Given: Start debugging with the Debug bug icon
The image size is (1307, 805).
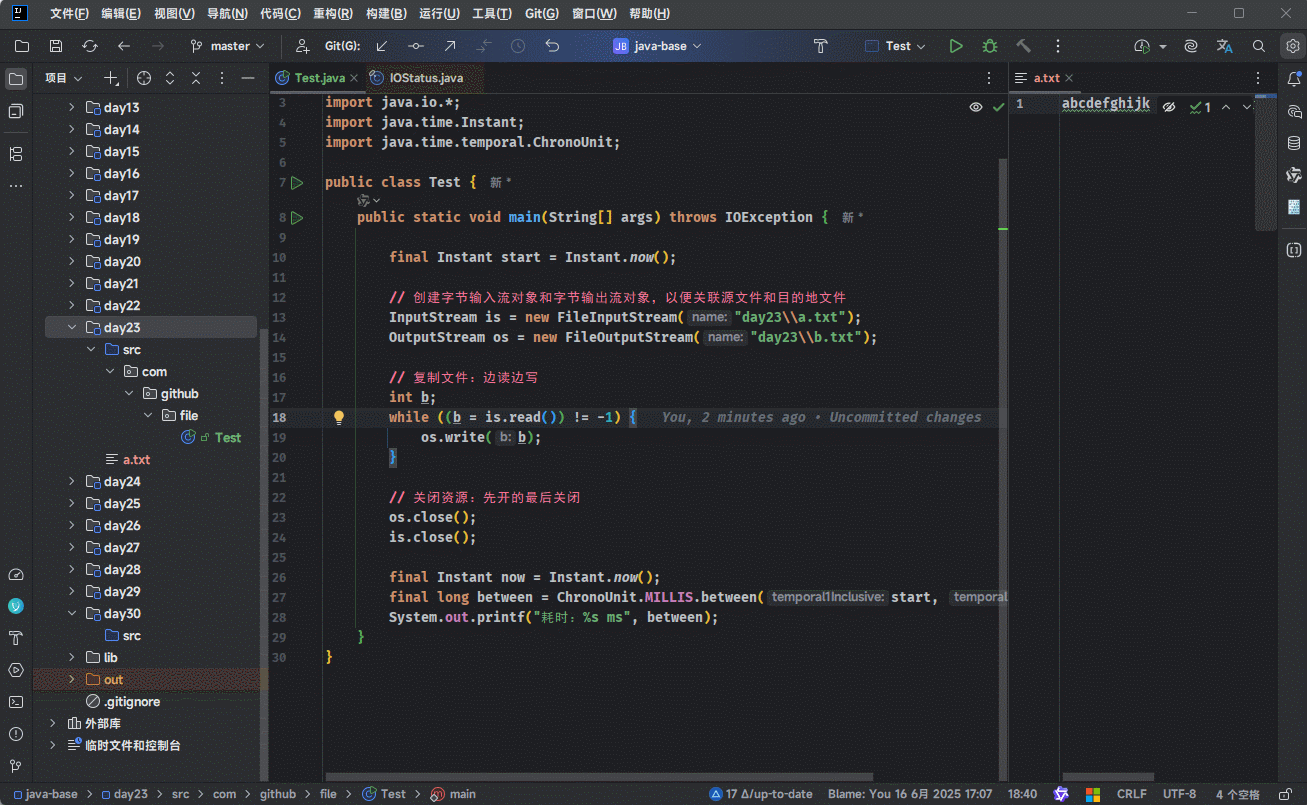Looking at the screenshot, I should click(x=990, y=46).
